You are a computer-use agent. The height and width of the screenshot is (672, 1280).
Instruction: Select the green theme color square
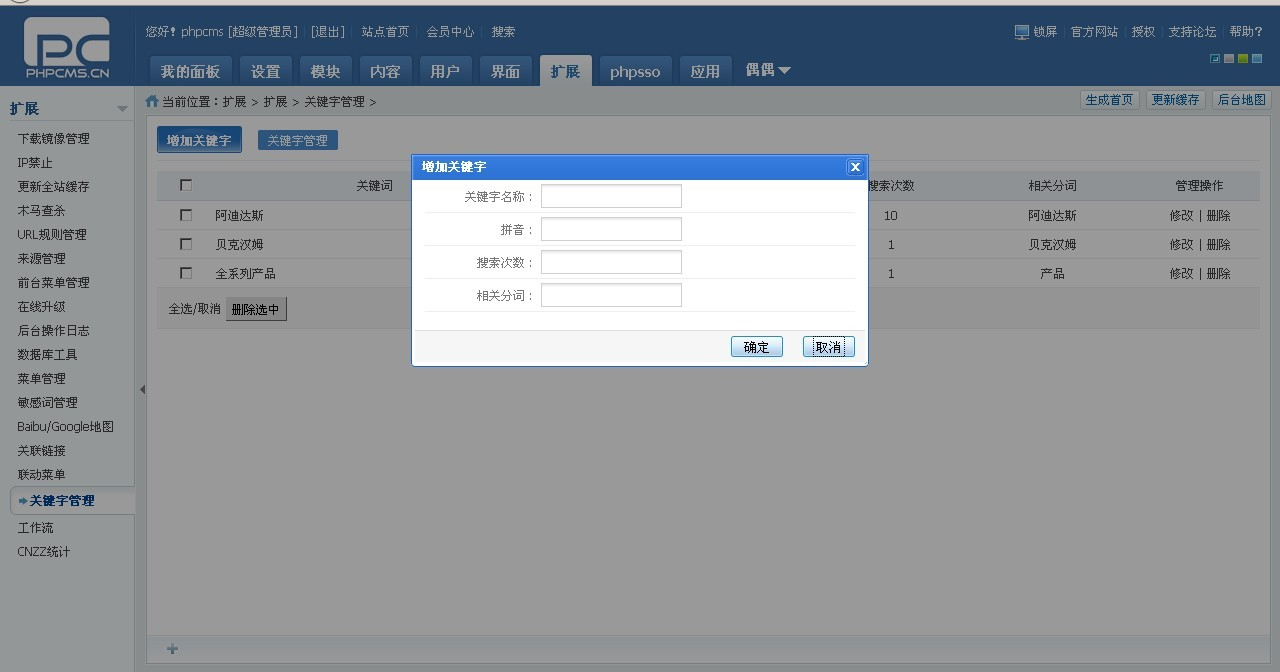click(x=1243, y=59)
